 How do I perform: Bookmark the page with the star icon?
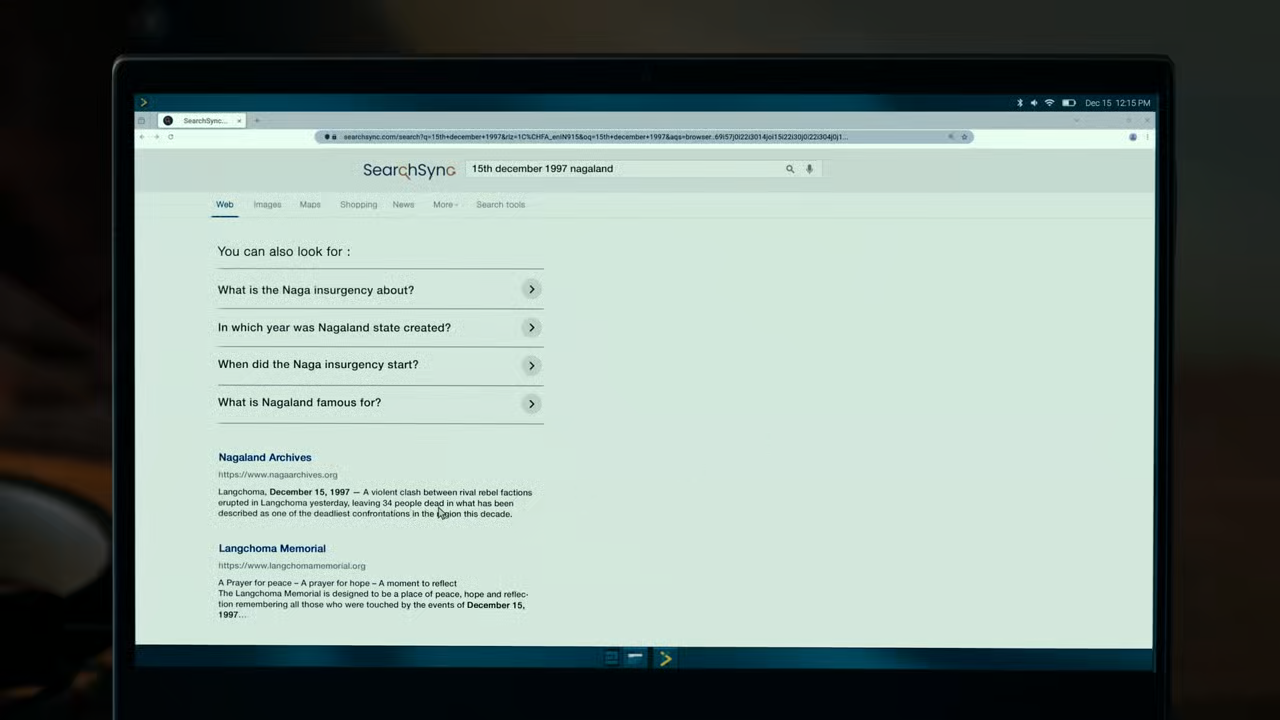point(964,137)
